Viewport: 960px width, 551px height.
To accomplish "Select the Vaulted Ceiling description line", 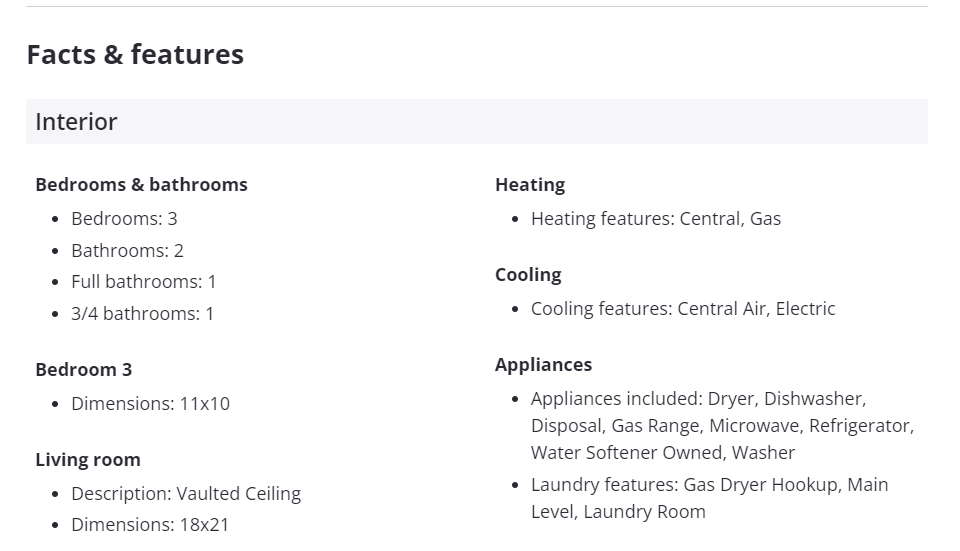I will pos(186,494).
